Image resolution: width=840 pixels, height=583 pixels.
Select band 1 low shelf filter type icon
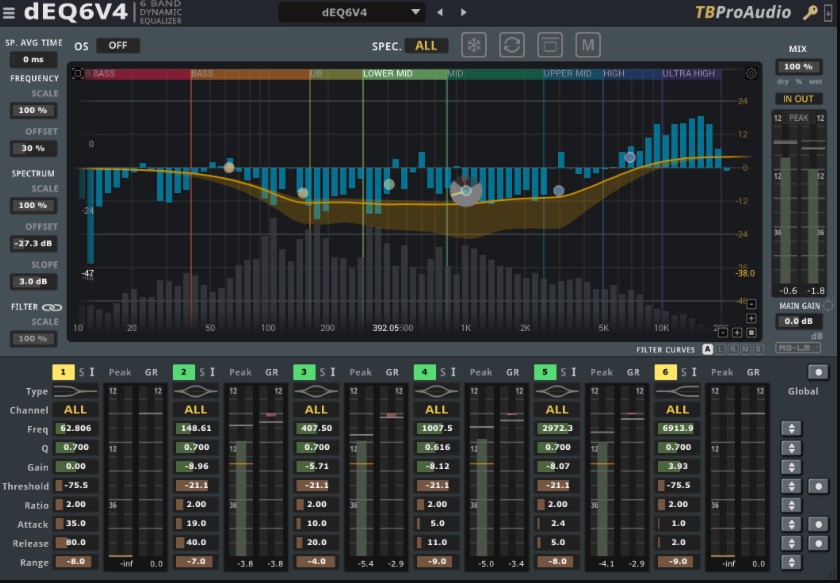(75, 391)
